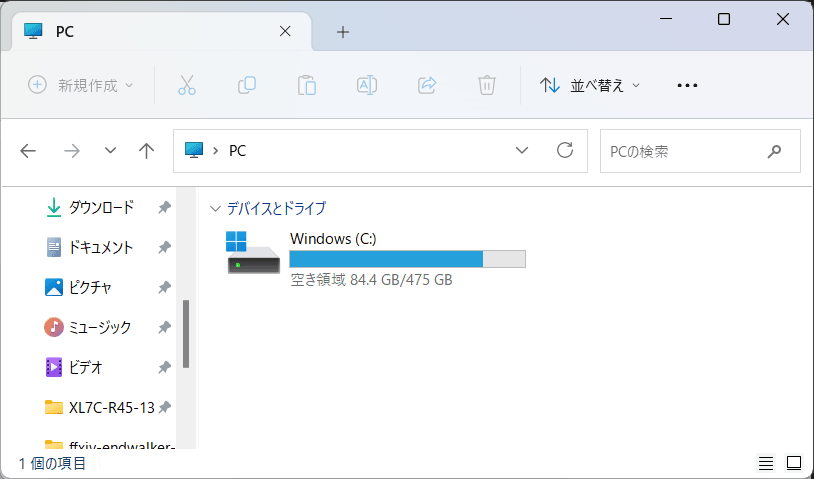Click the Copy icon in toolbar
The width and height of the screenshot is (814, 479).
pos(247,85)
